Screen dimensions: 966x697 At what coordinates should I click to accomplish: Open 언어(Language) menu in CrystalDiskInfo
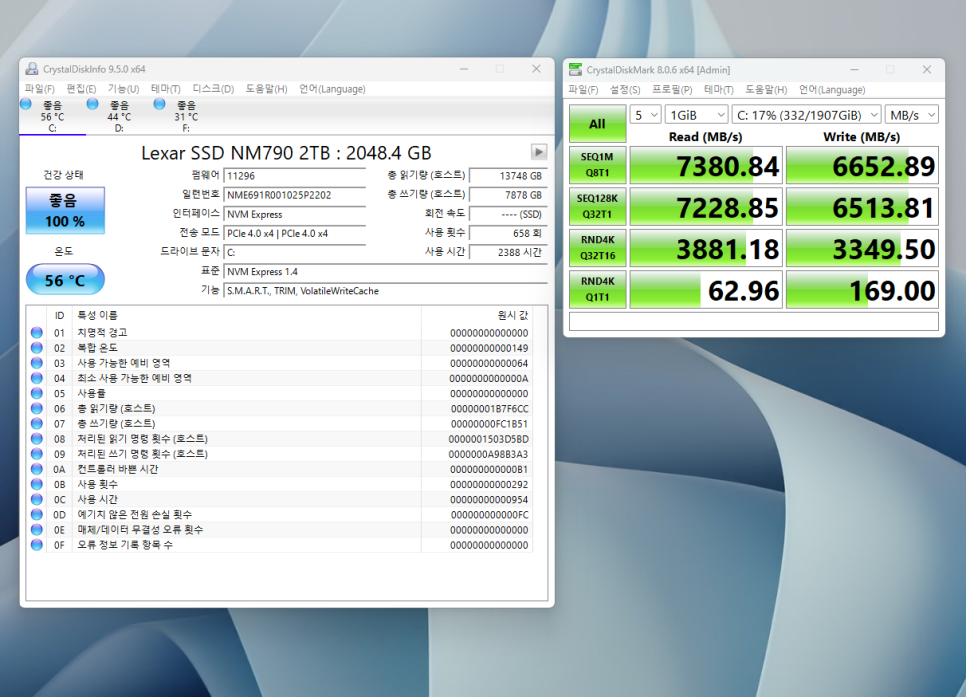click(x=332, y=89)
